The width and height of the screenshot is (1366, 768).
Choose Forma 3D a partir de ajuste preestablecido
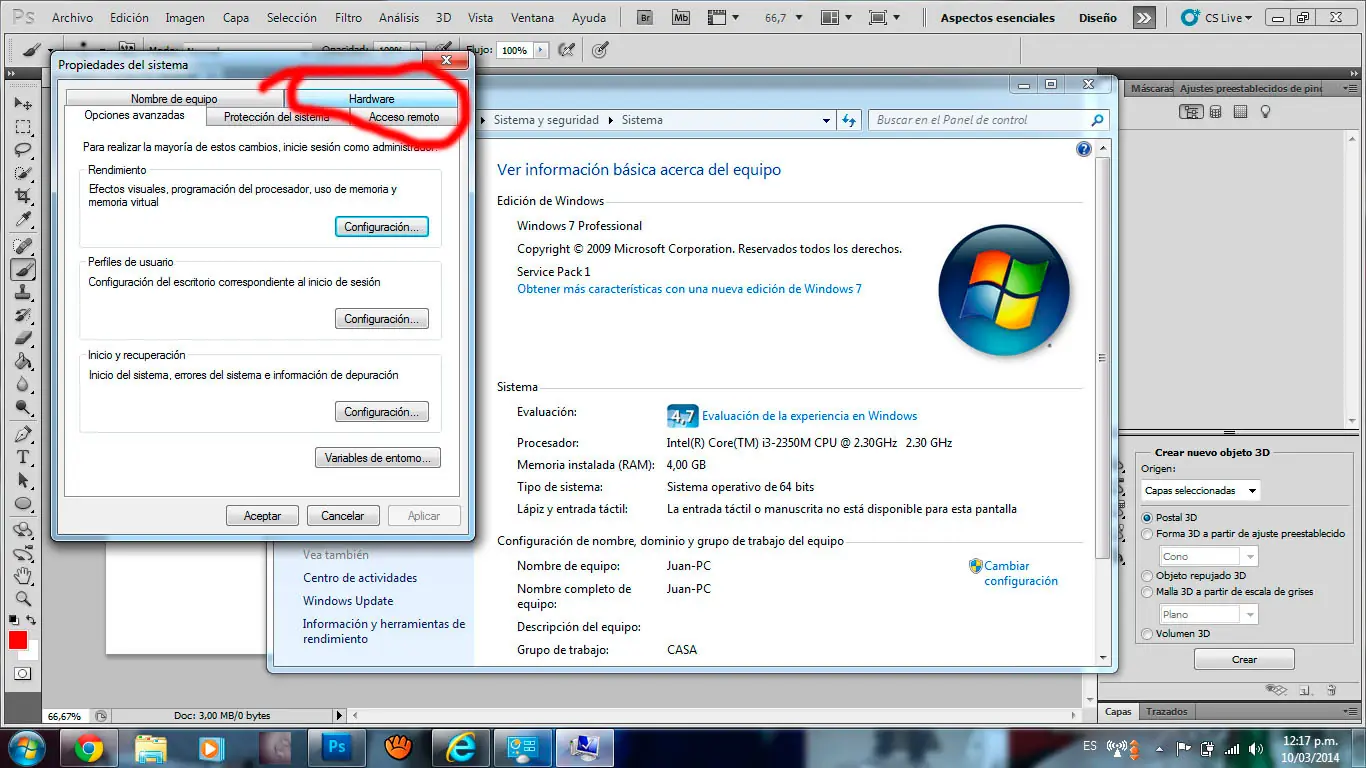(1243, 534)
